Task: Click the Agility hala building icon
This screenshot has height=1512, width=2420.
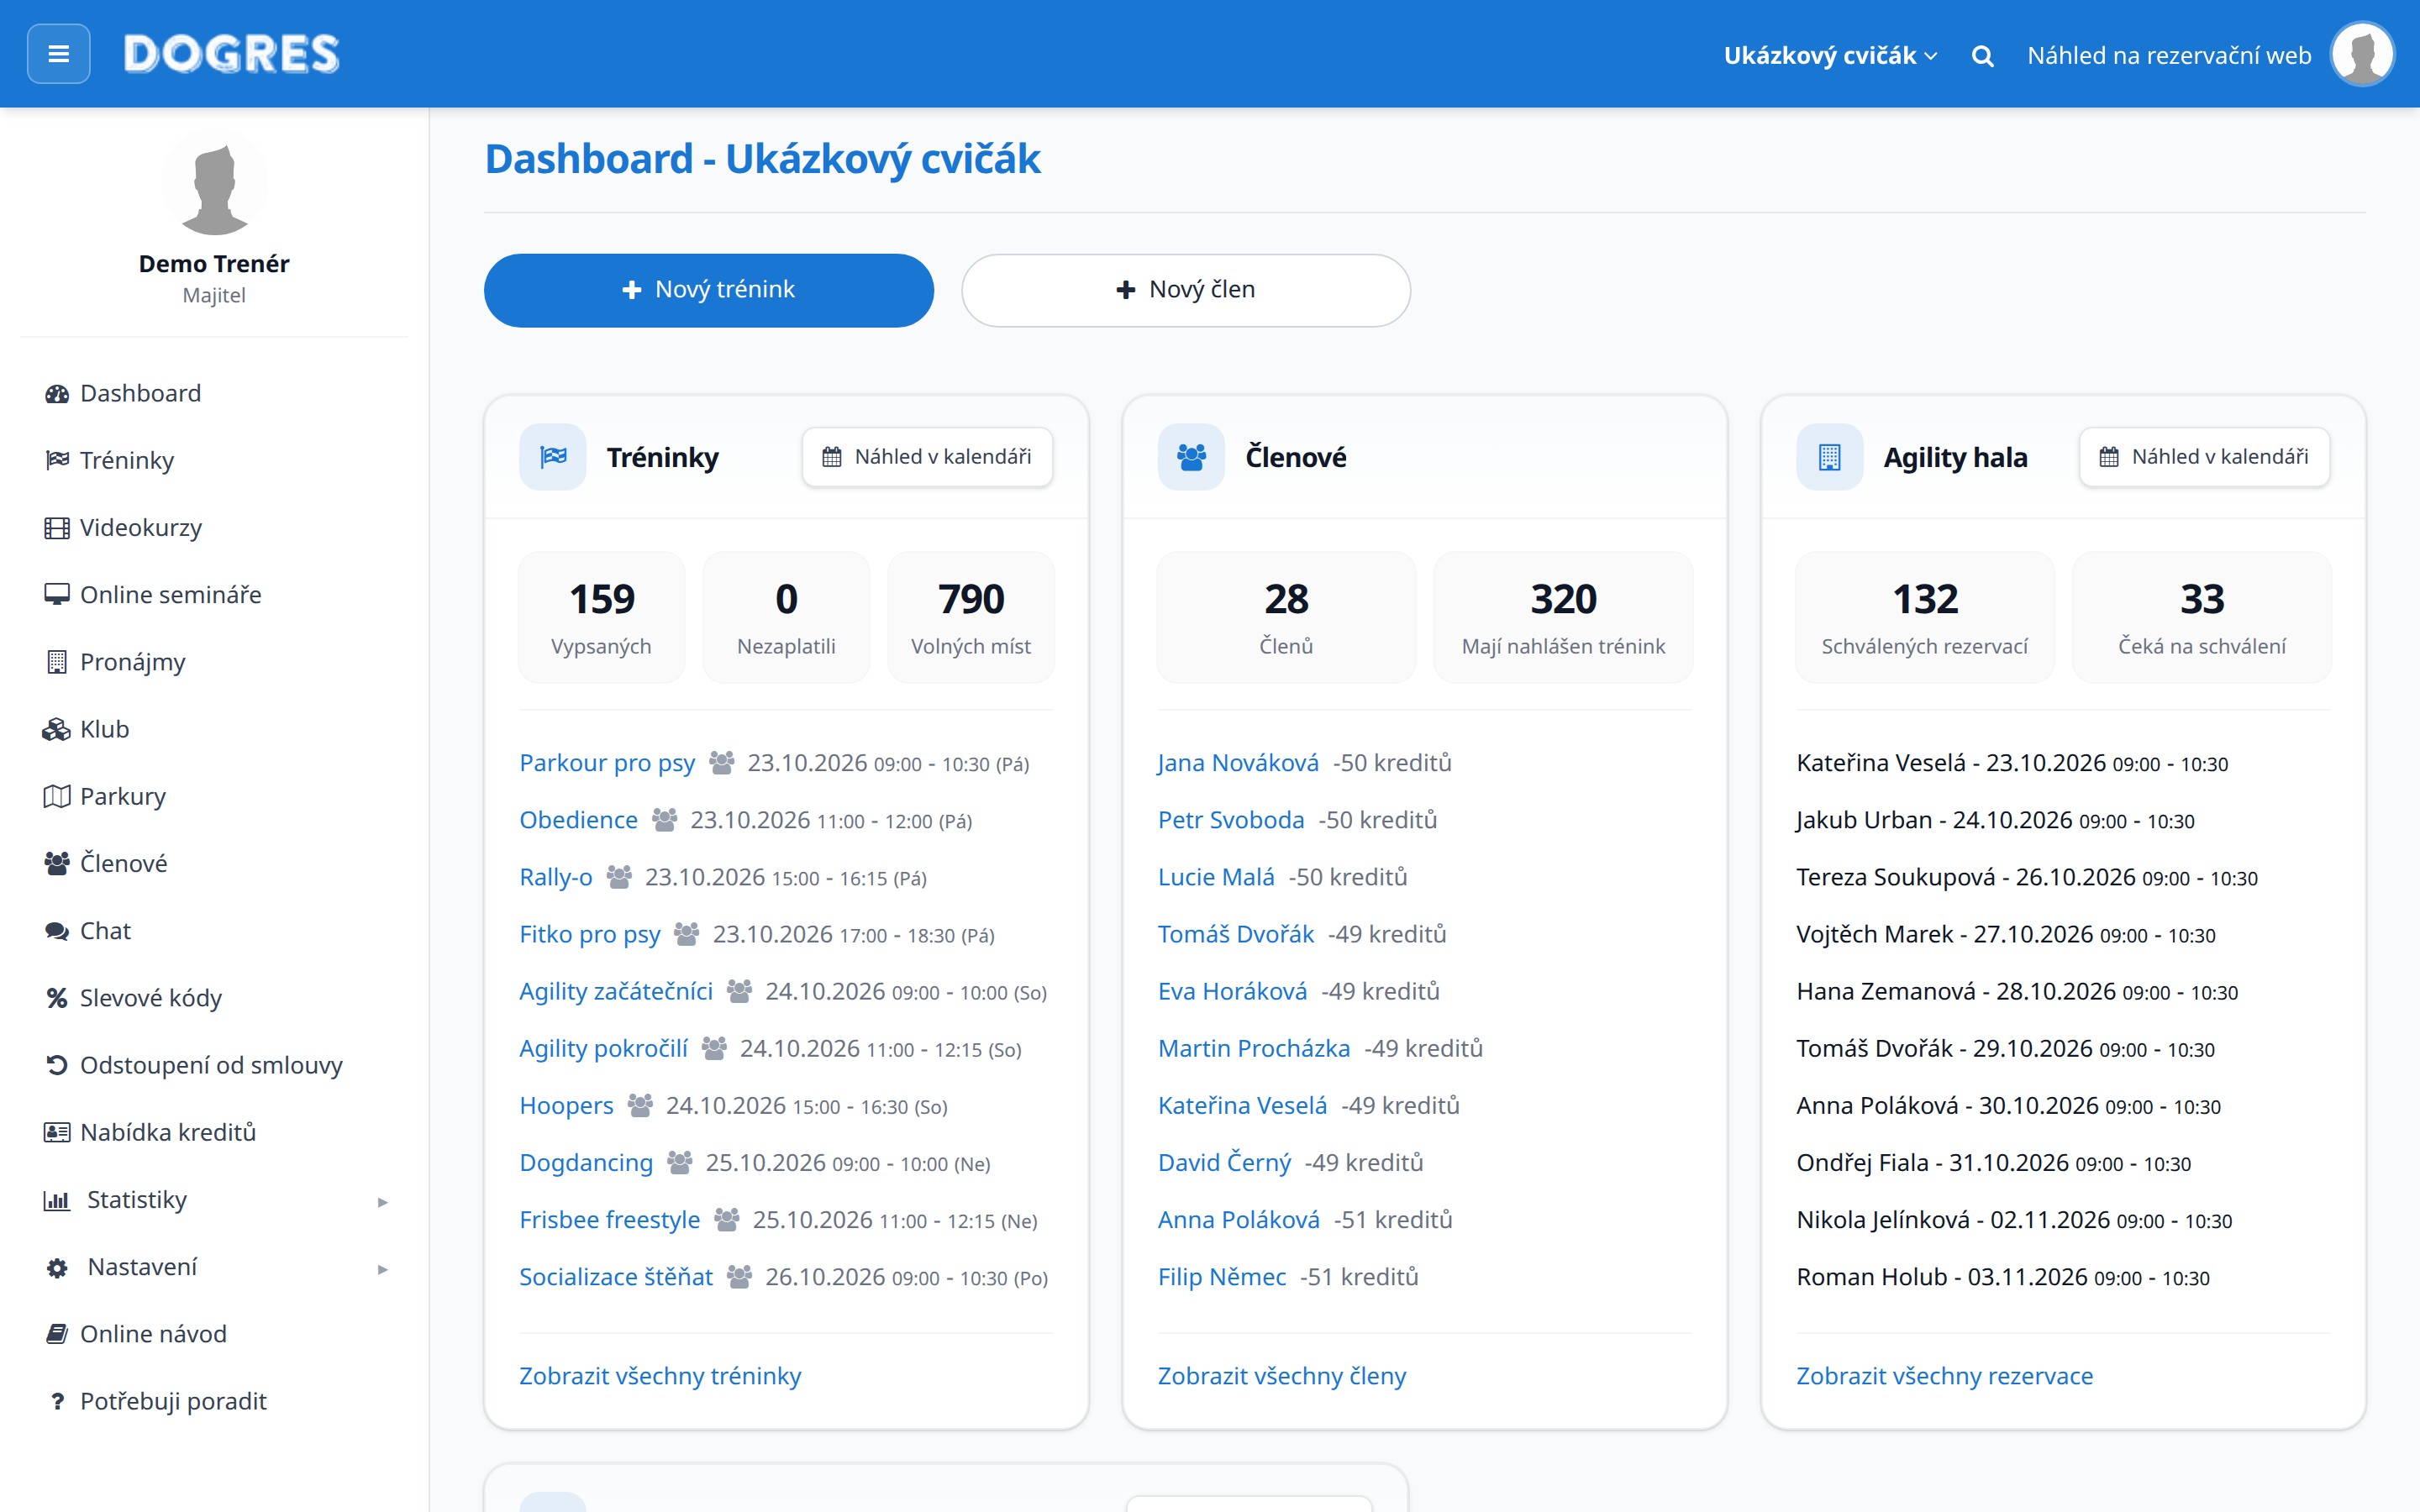Action: (x=1829, y=457)
